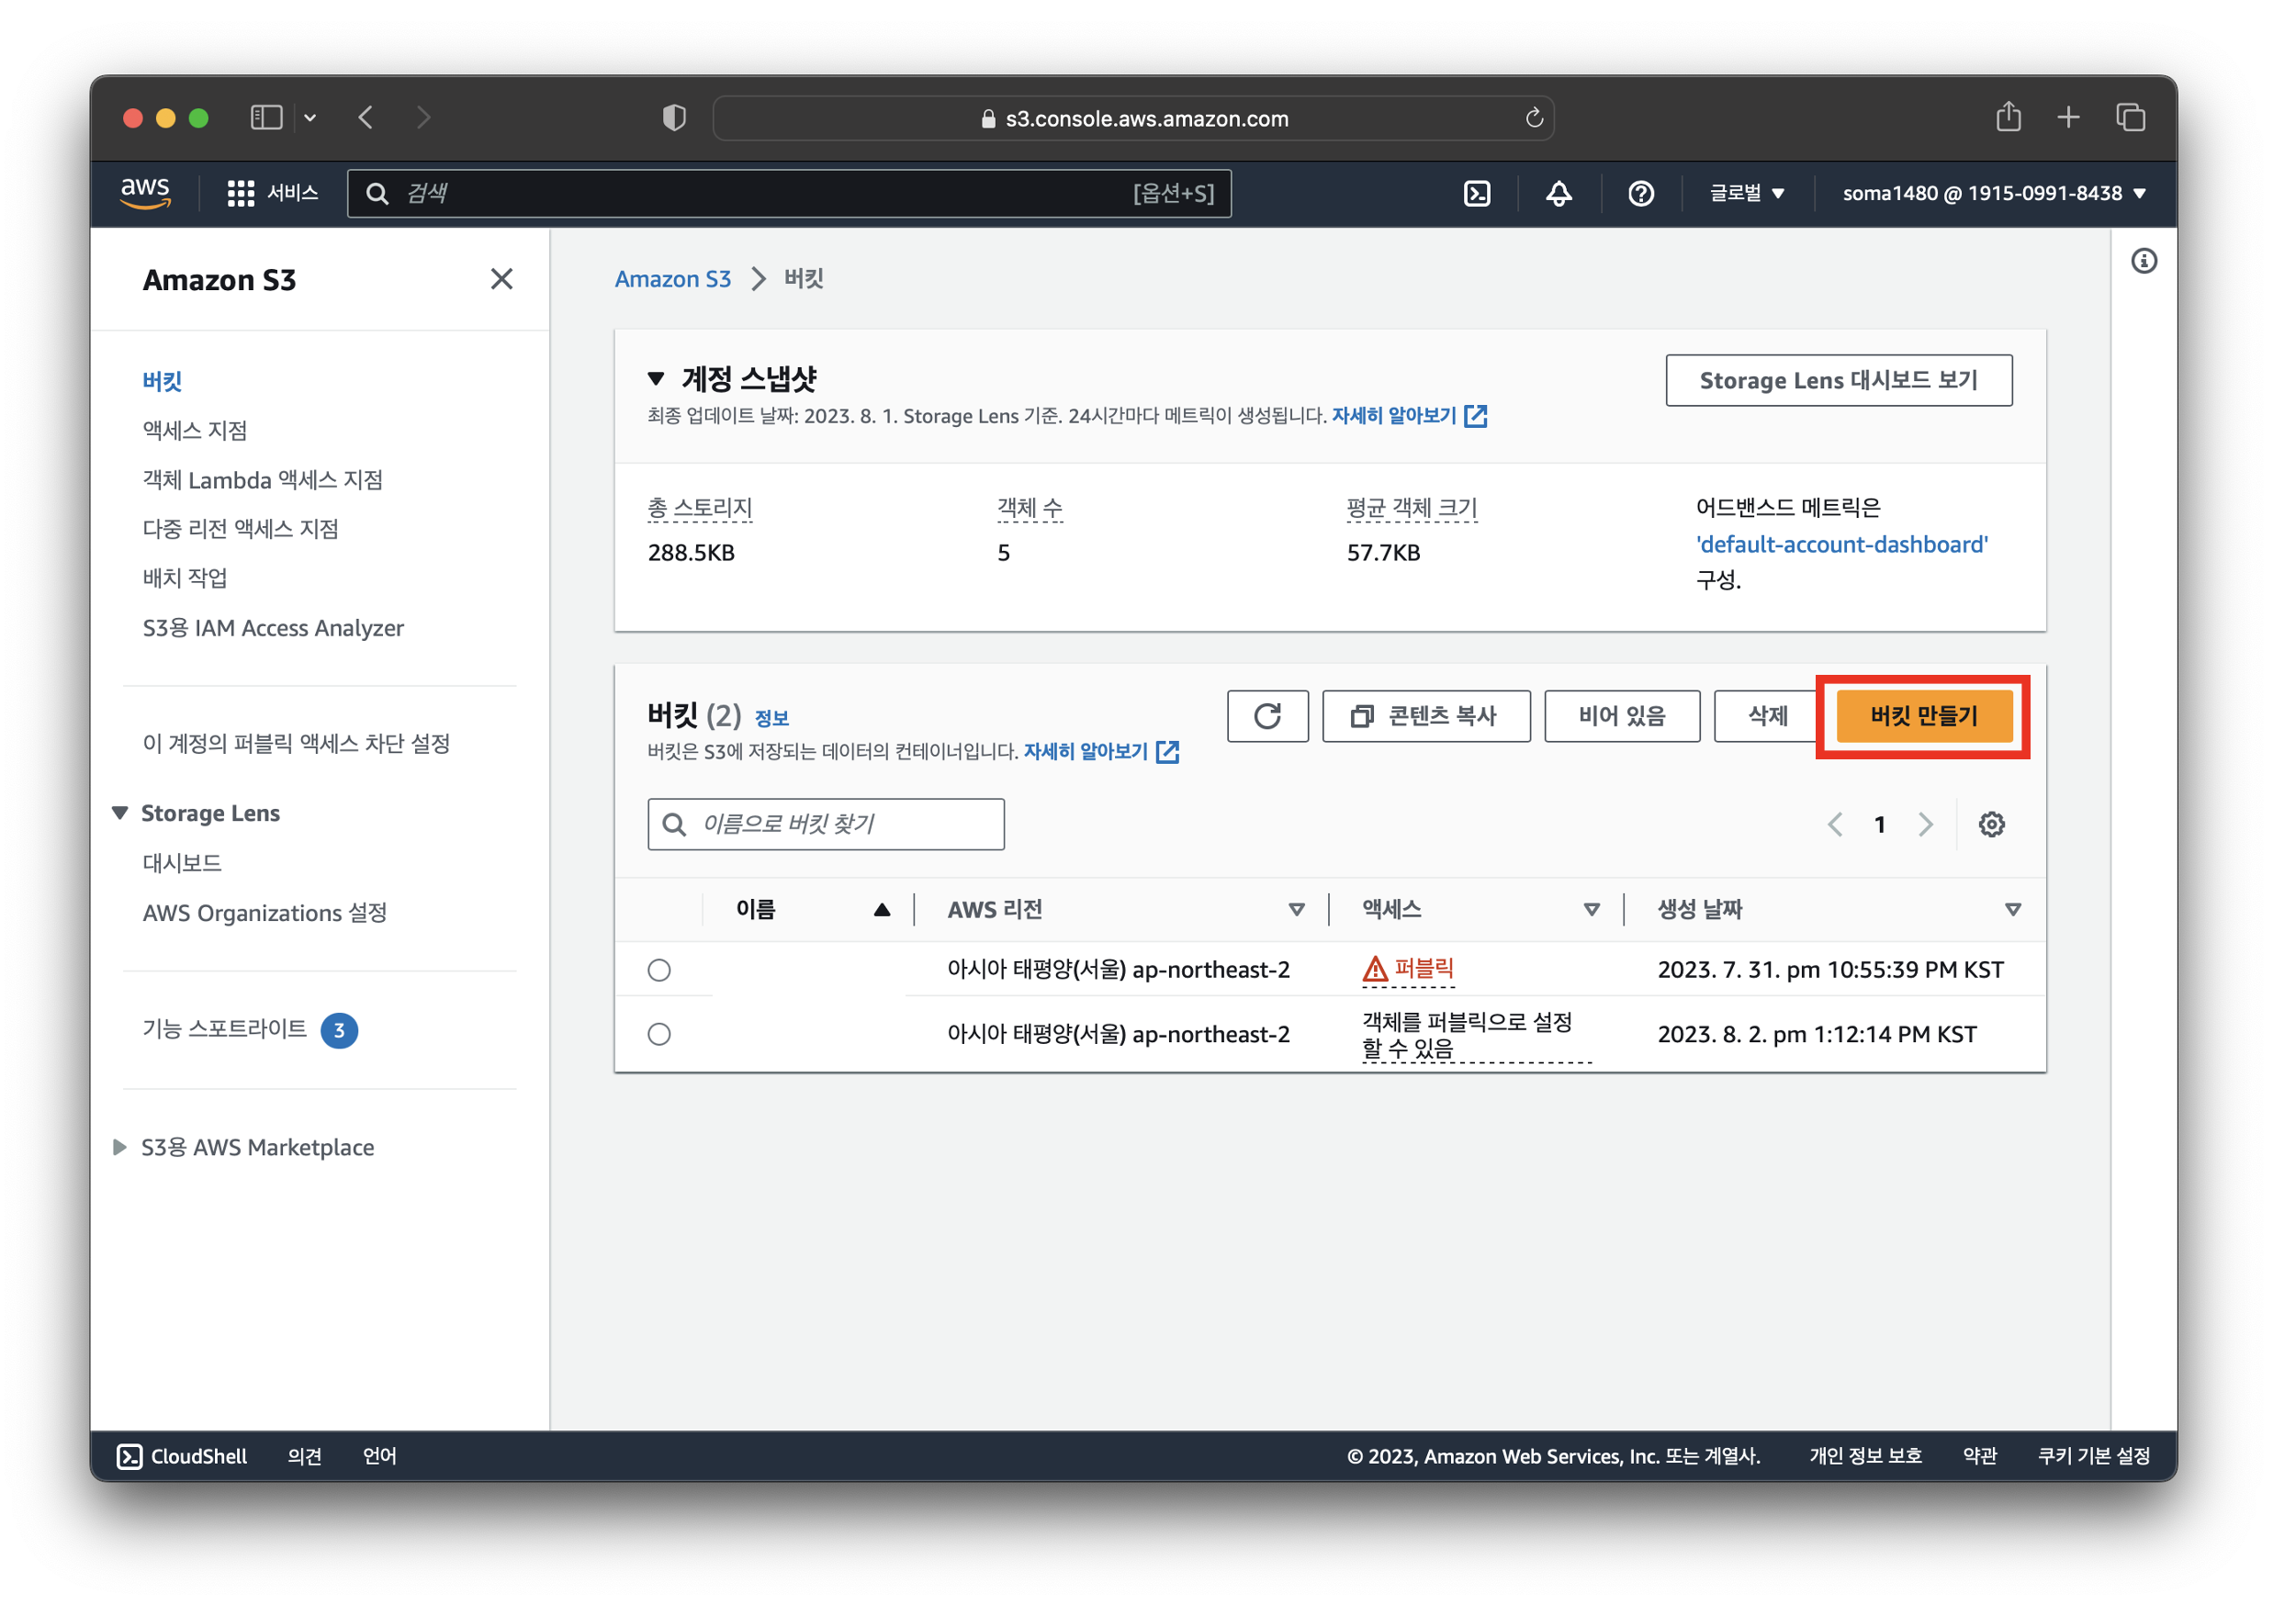Refresh the bucket list with the reload icon

tap(1267, 716)
